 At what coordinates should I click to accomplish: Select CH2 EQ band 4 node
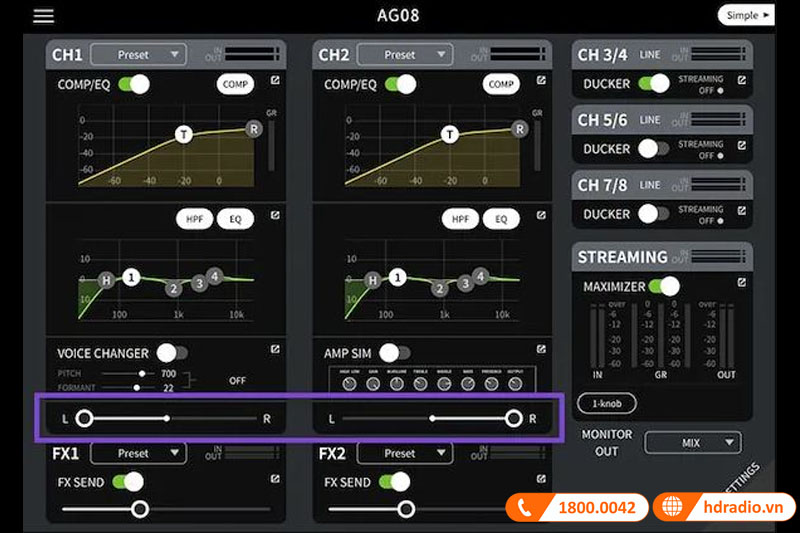480,276
